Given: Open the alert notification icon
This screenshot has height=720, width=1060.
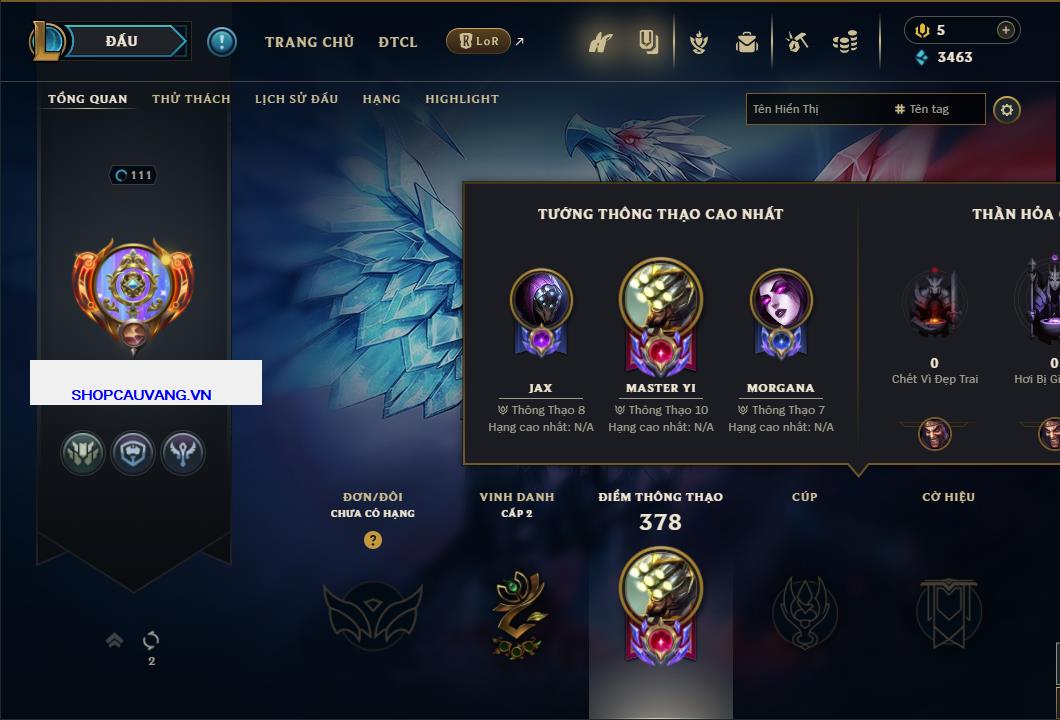Looking at the screenshot, I should coord(222,42).
